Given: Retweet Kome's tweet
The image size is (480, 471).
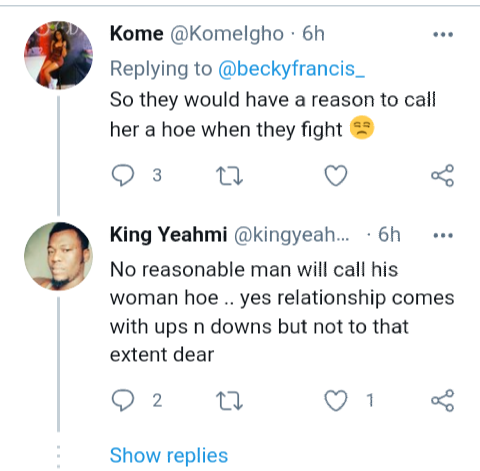Looking at the screenshot, I should coord(229,176).
